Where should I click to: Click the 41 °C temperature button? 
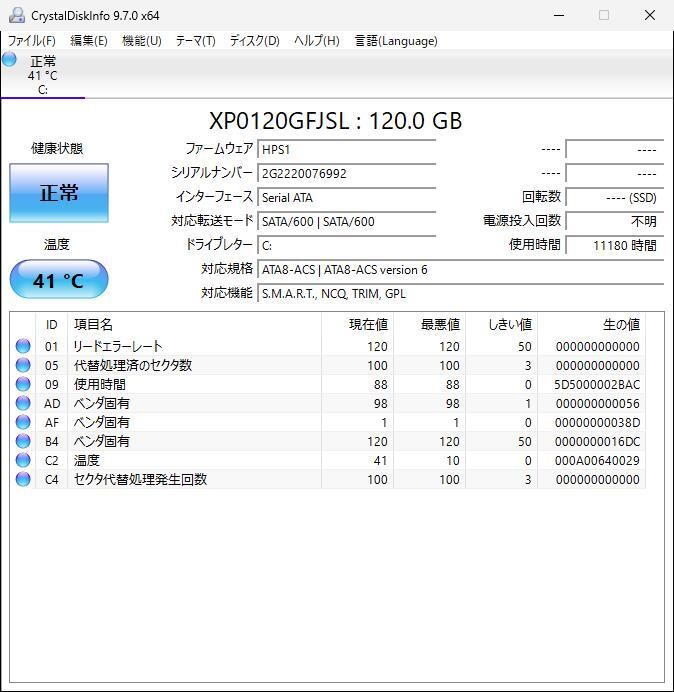tap(59, 280)
